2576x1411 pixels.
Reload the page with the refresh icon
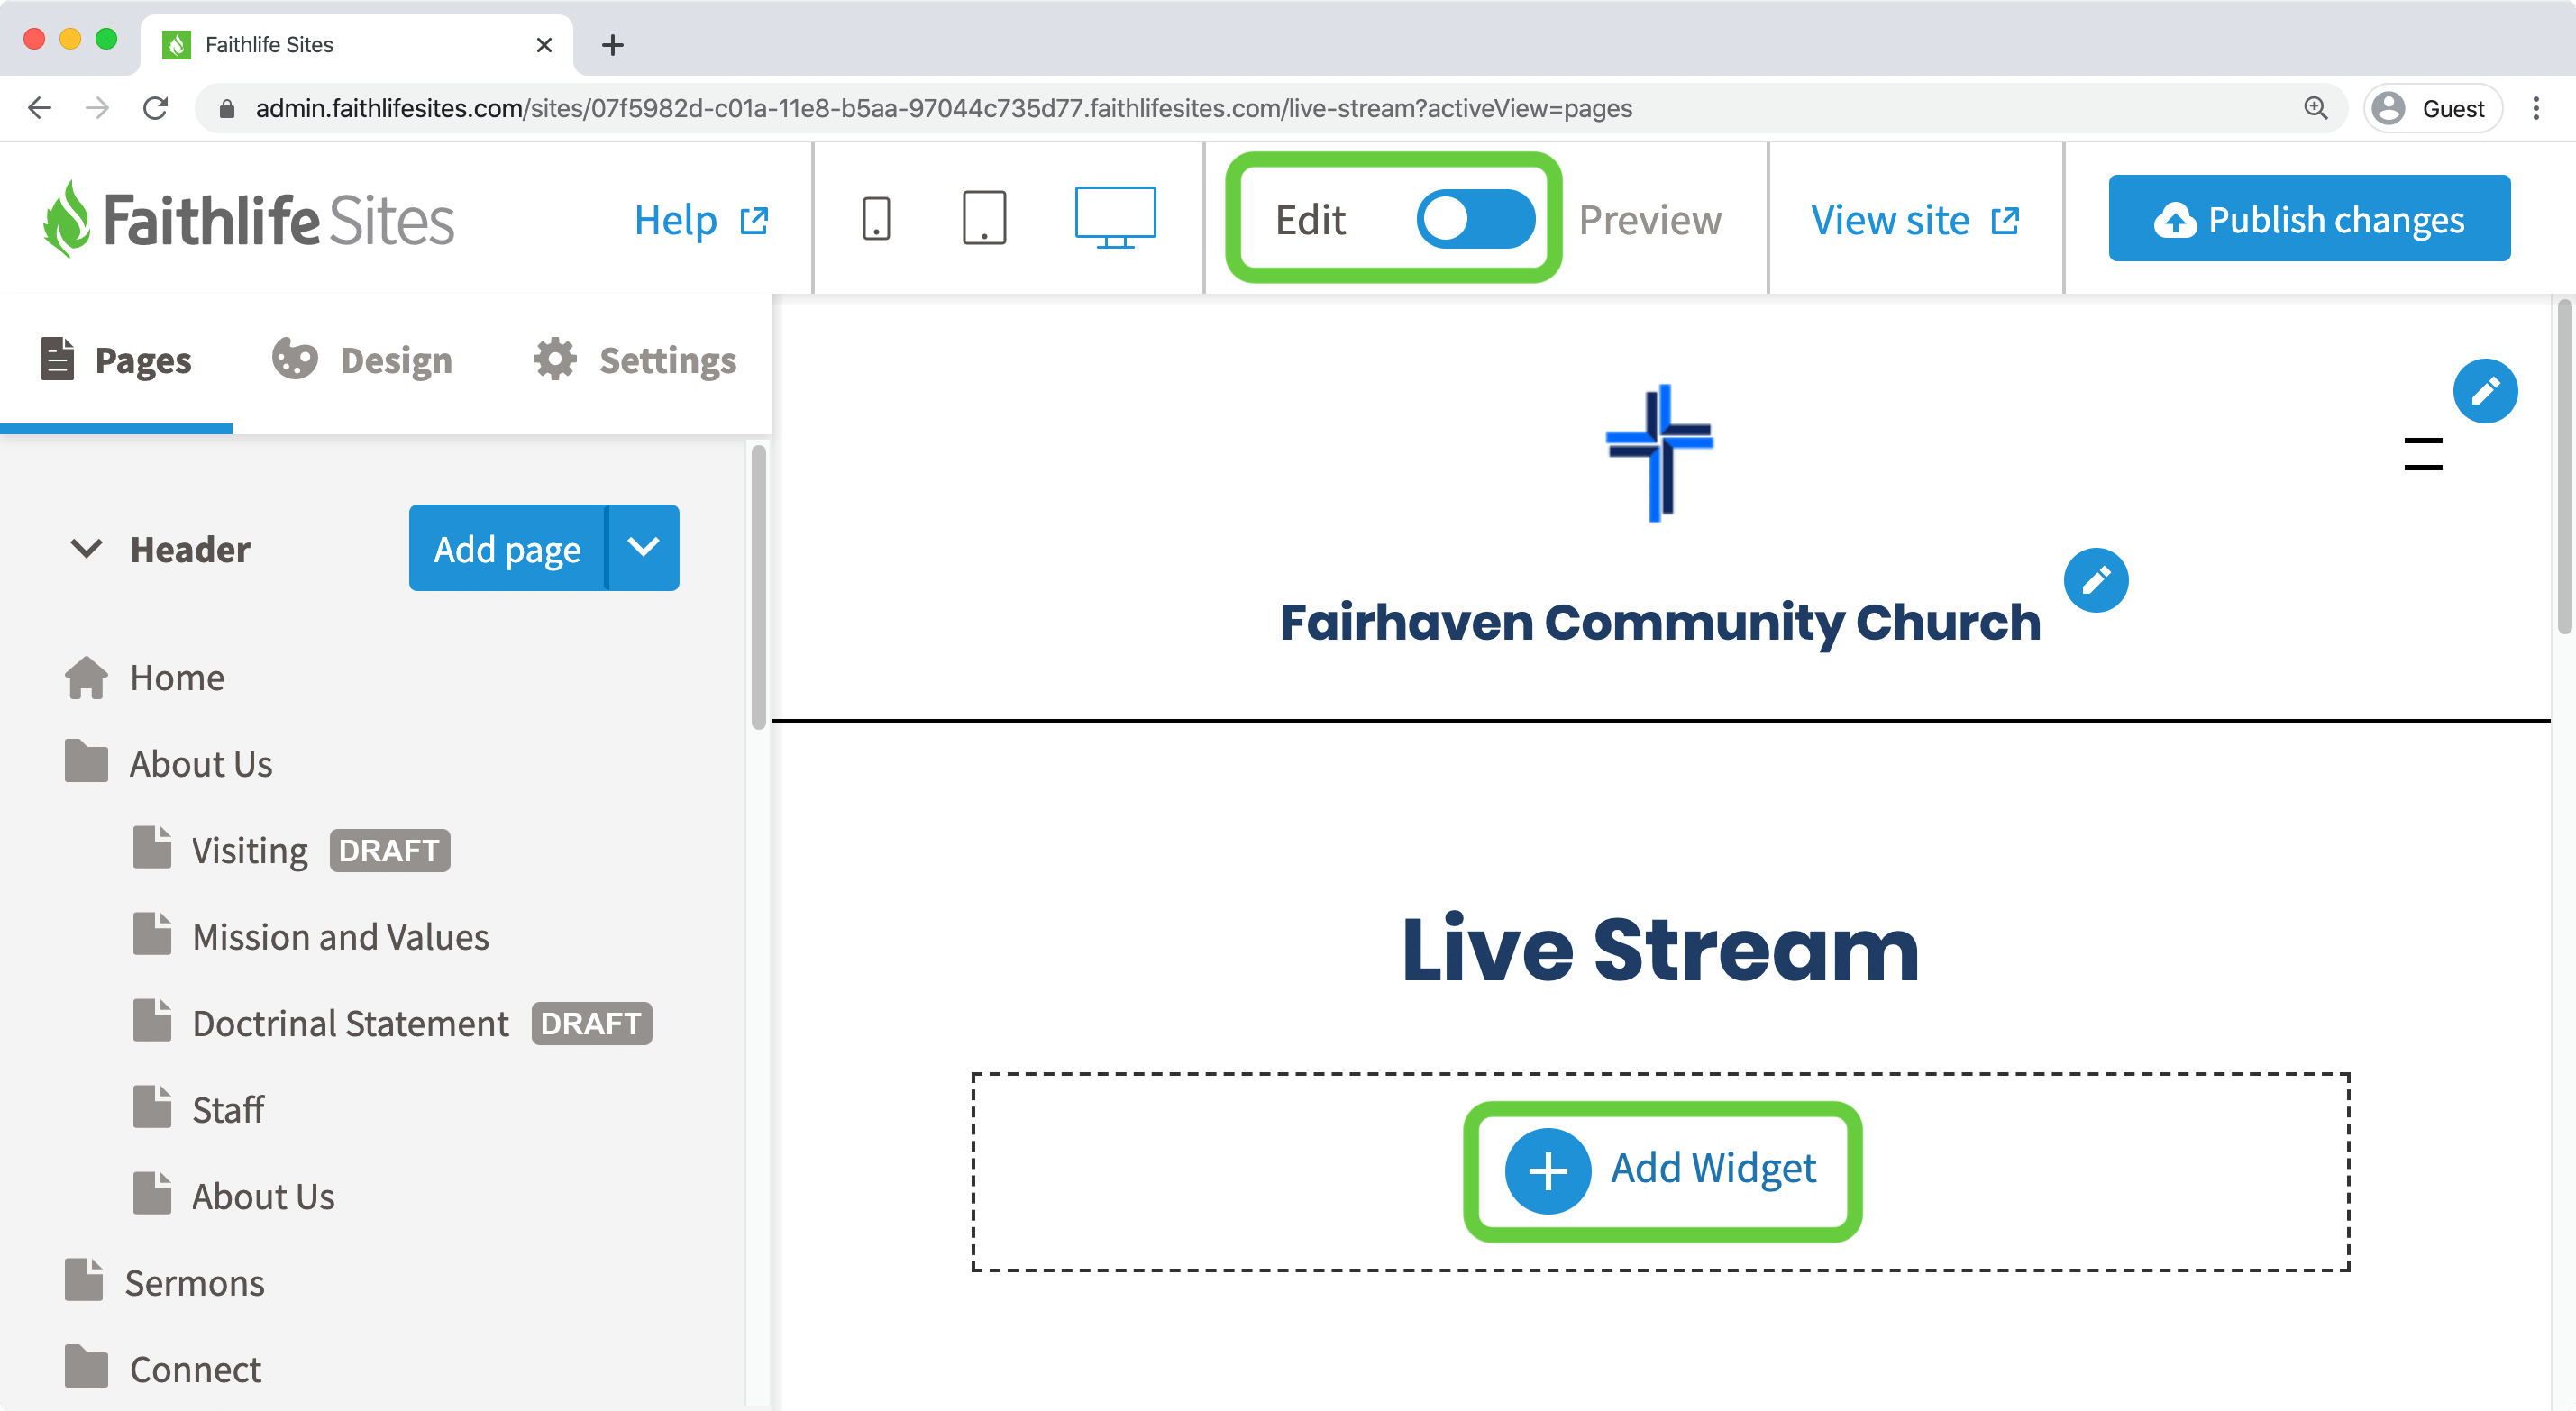click(155, 108)
